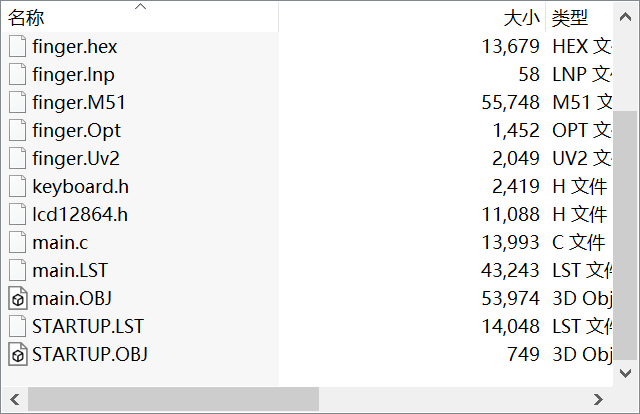This screenshot has height=414, width=640.
Task: Click the main.OBJ 3D object icon
Action: point(18,298)
